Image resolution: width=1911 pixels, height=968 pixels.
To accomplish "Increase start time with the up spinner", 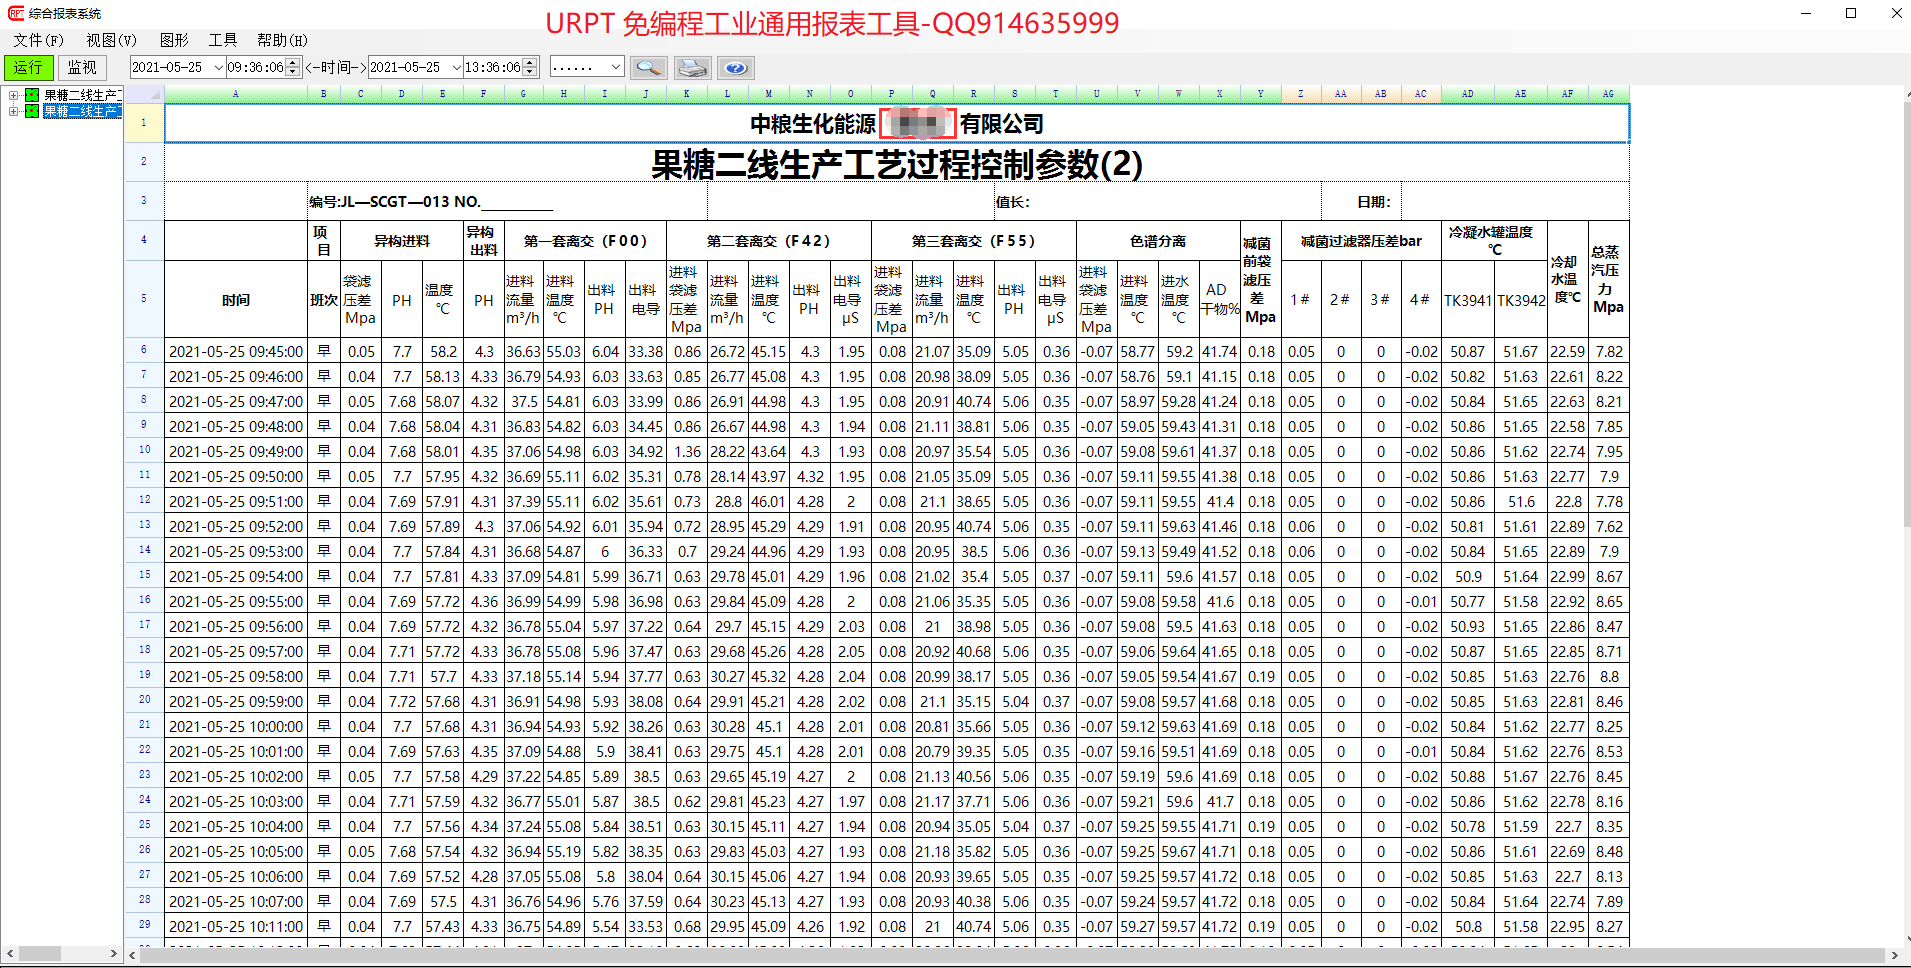I will 293,63.
